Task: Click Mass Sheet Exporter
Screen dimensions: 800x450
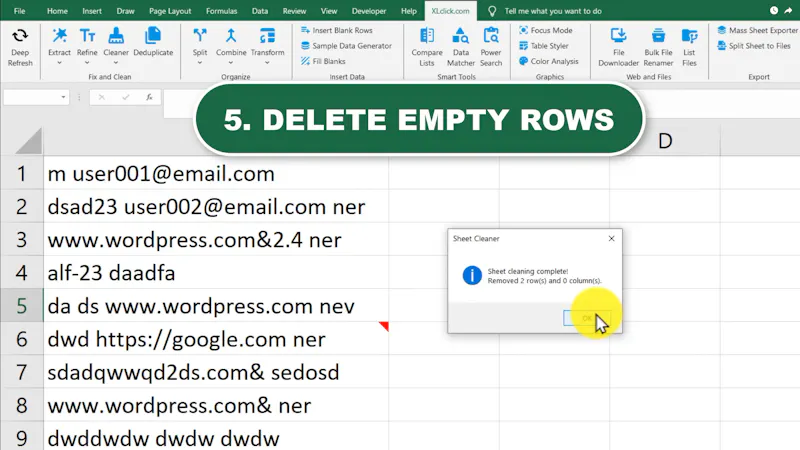Action: pos(758,30)
